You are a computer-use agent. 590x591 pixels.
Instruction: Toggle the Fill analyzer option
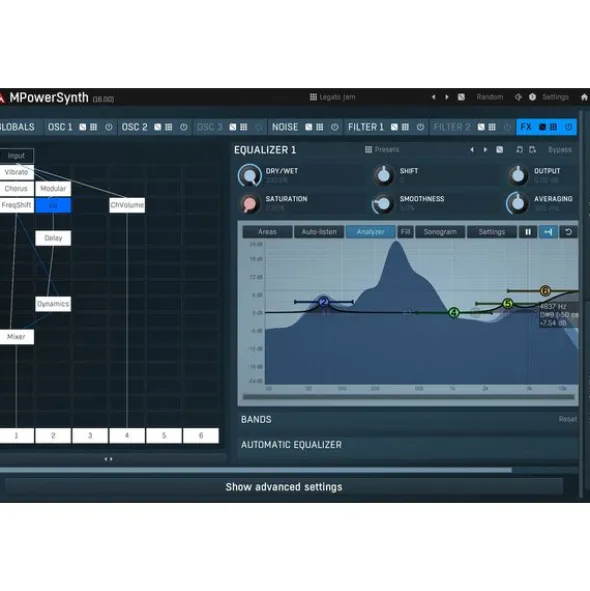pos(405,232)
